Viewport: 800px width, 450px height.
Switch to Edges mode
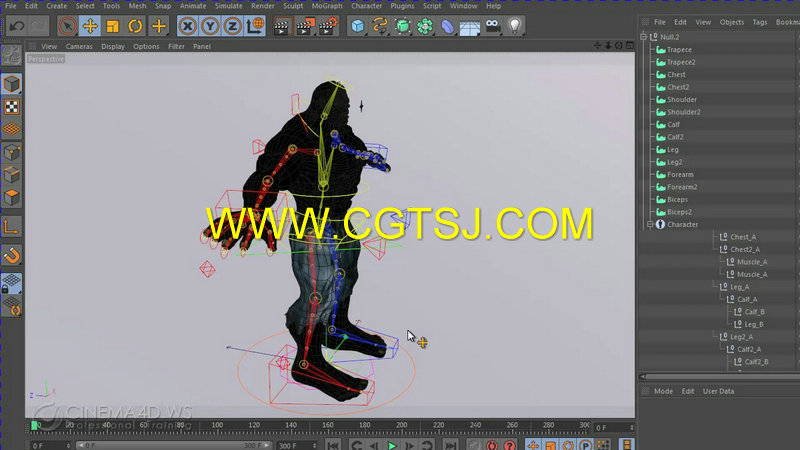tap(11, 174)
